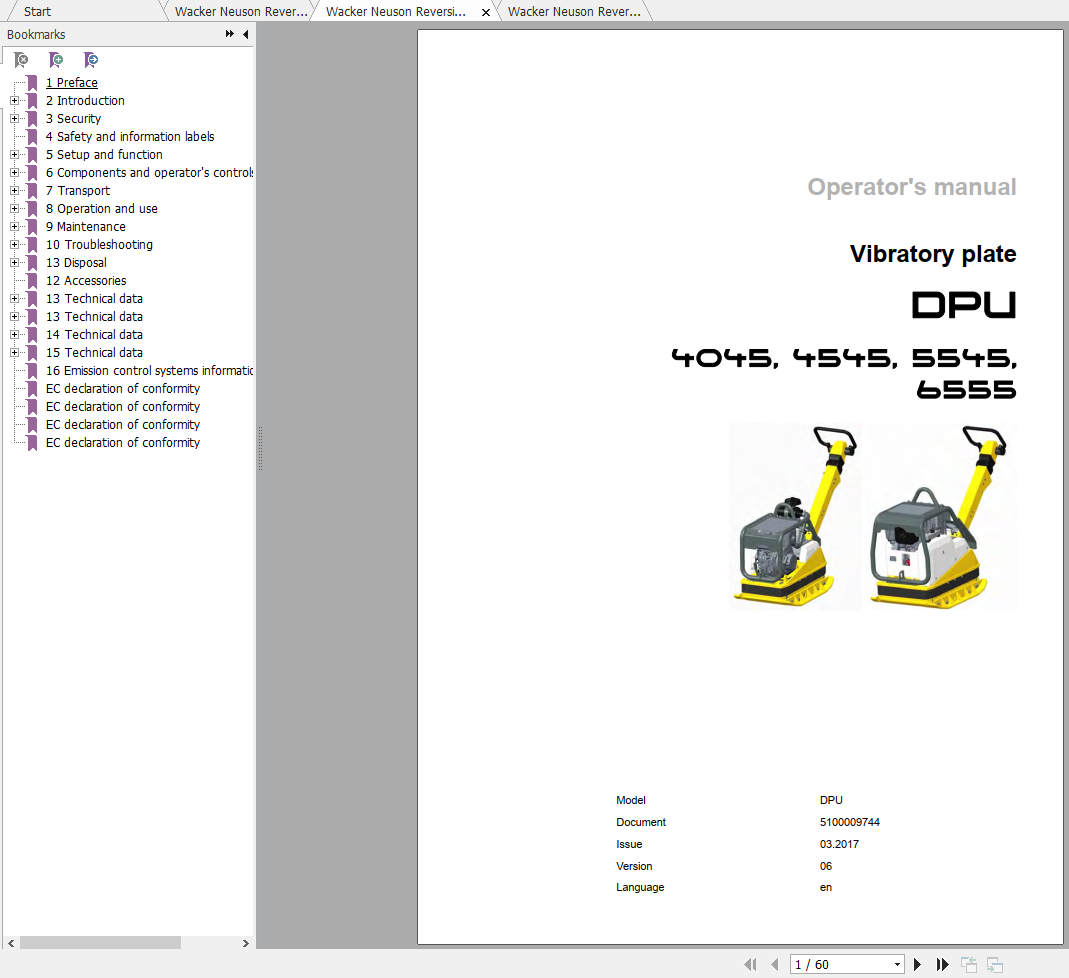Jump to the last page

point(942,964)
